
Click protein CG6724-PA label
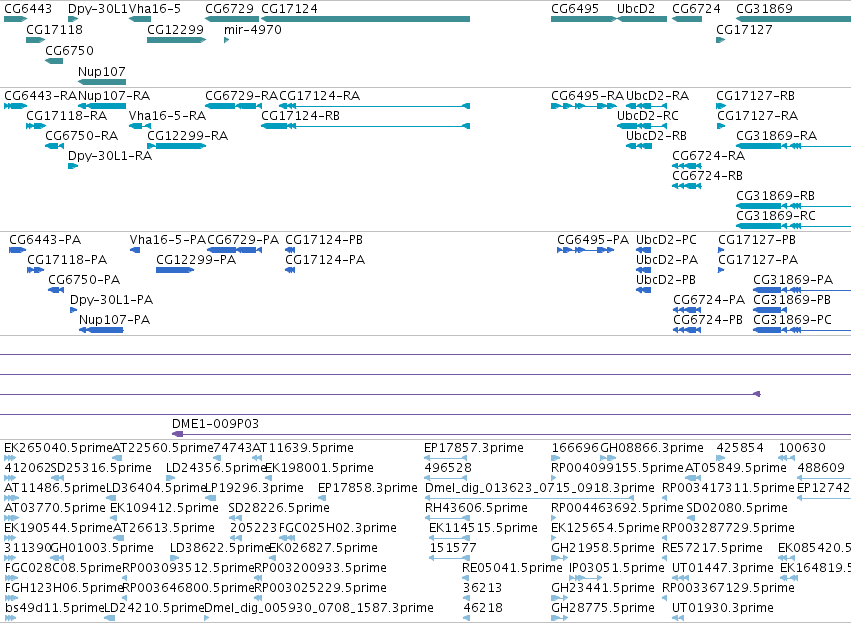pyautogui.click(x=709, y=300)
